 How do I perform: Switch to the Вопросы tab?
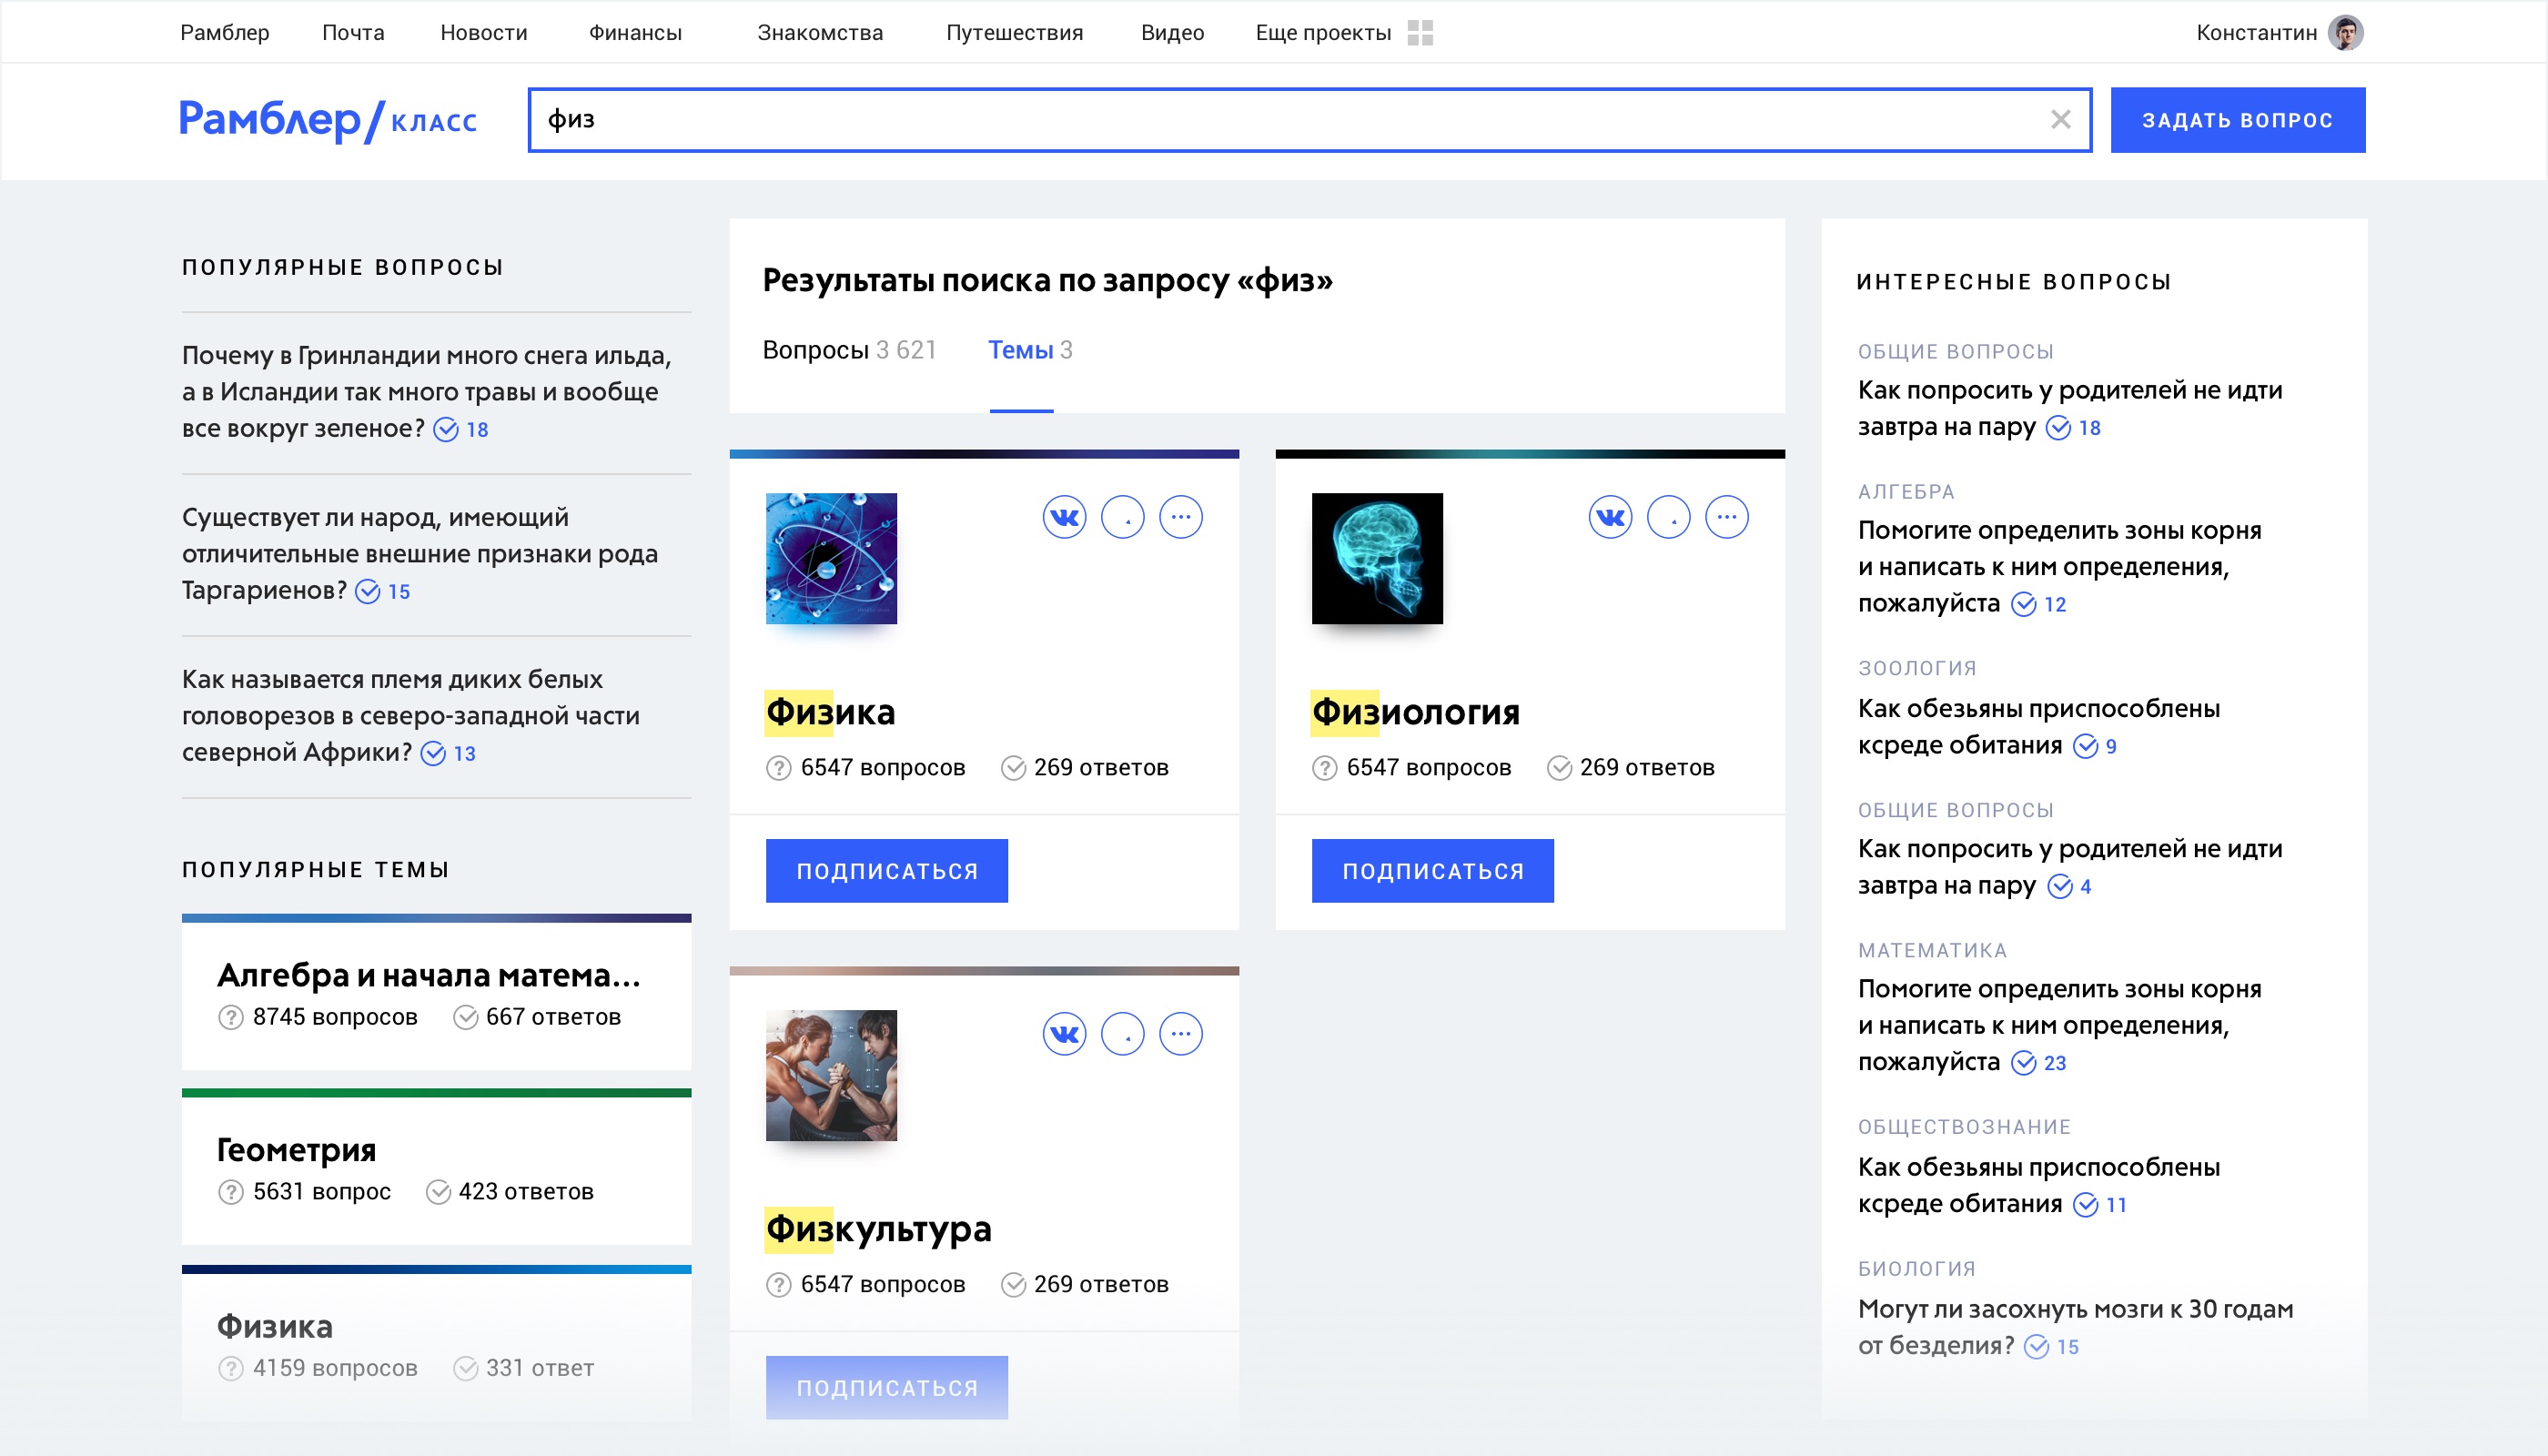848,350
